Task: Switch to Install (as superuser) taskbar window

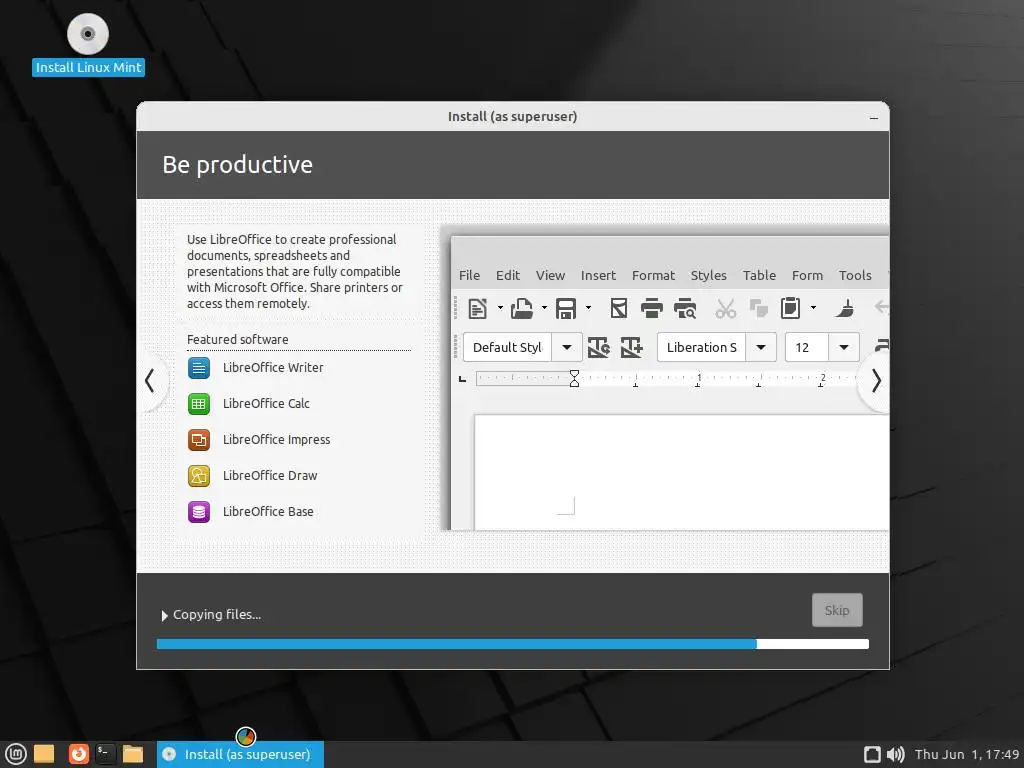Action: [240, 754]
